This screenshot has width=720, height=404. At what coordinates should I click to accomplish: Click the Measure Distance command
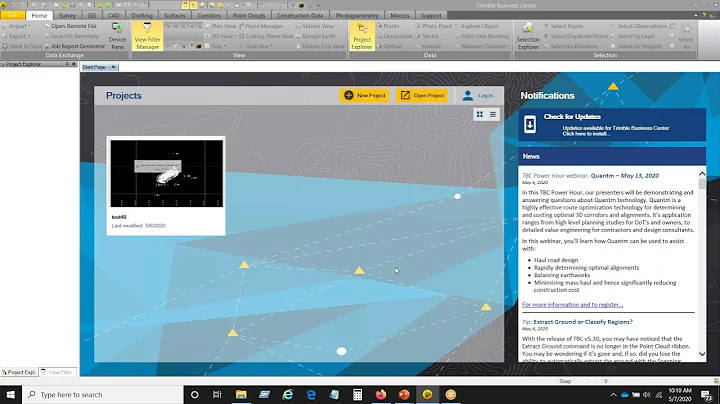tap(482, 46)
